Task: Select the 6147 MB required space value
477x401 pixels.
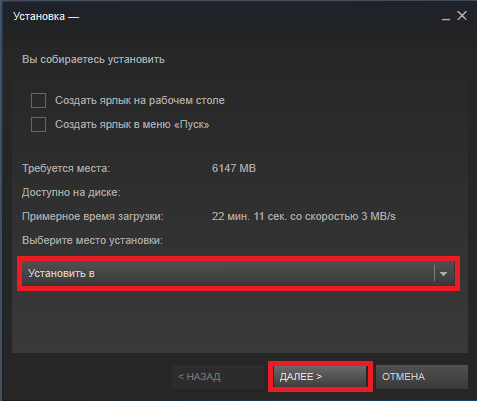Action: point(234,168)
